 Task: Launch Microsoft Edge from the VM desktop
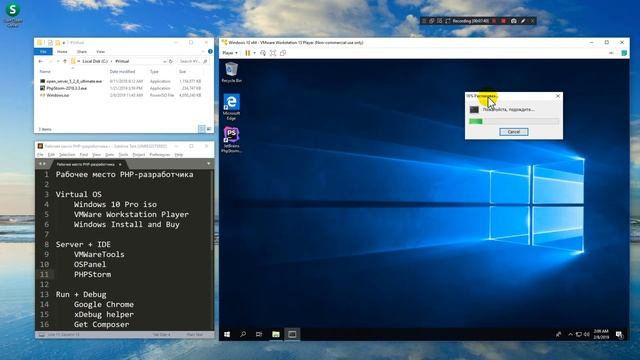point(231,107)
